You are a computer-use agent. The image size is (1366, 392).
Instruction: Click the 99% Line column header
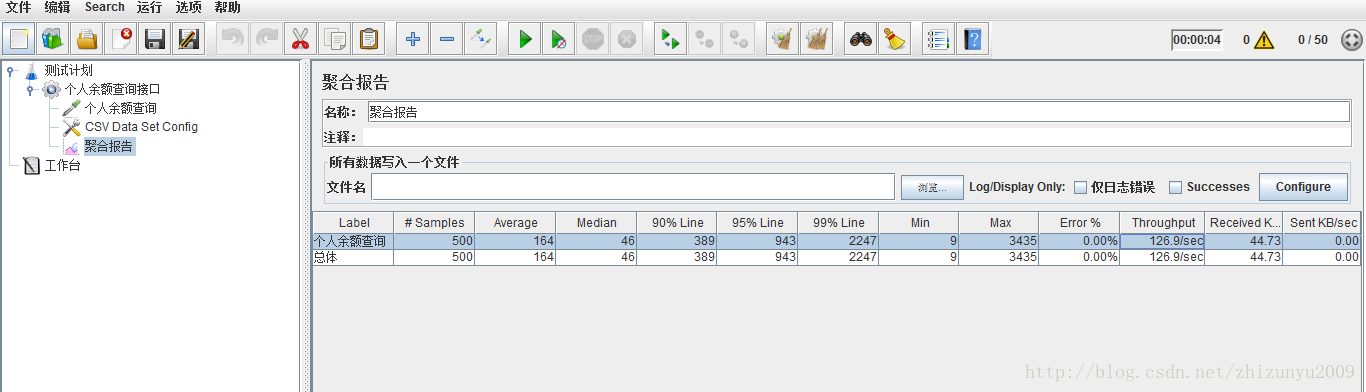(838, 222)
